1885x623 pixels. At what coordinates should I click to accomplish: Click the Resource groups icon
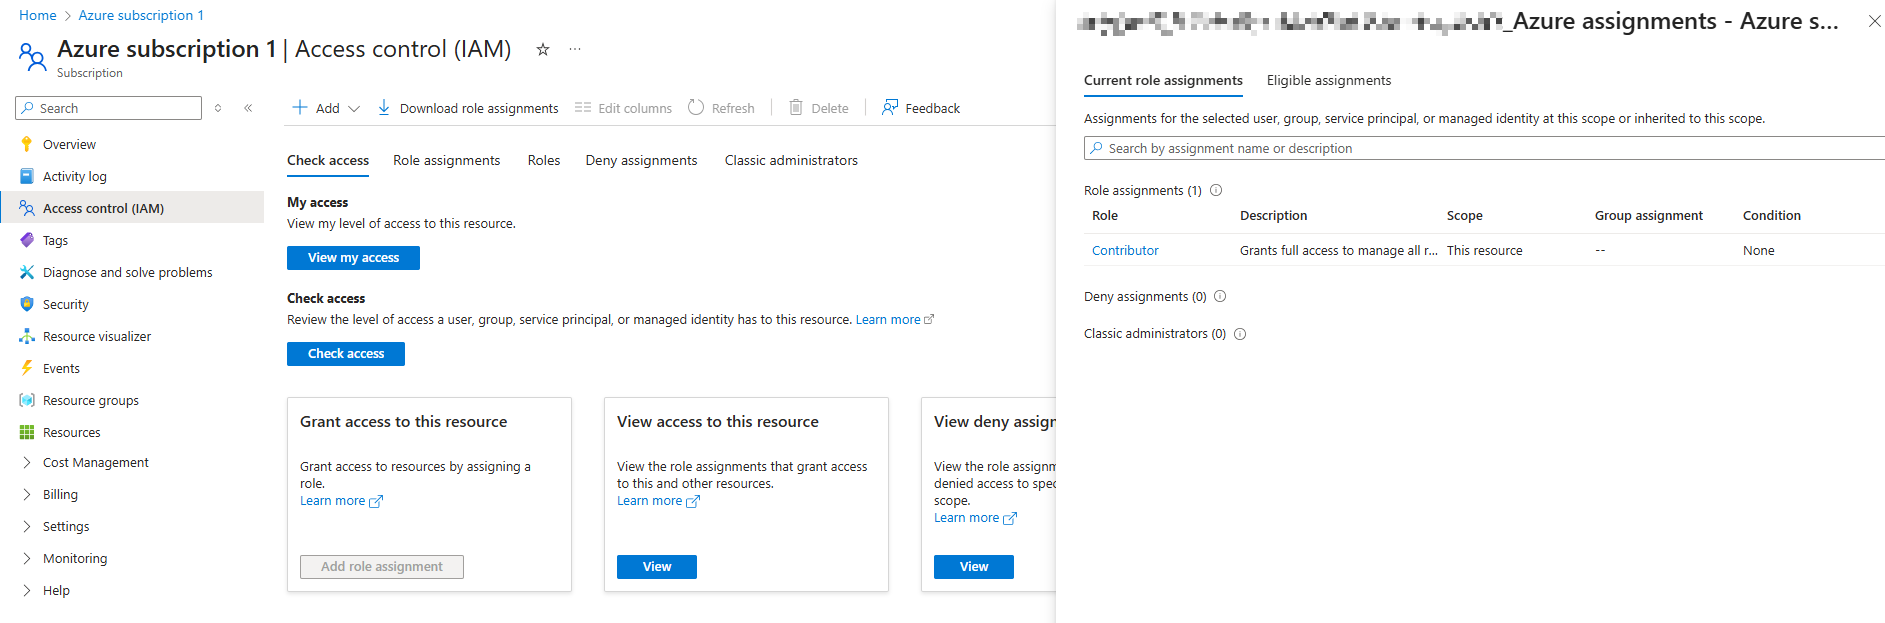(x=27, y=400)
